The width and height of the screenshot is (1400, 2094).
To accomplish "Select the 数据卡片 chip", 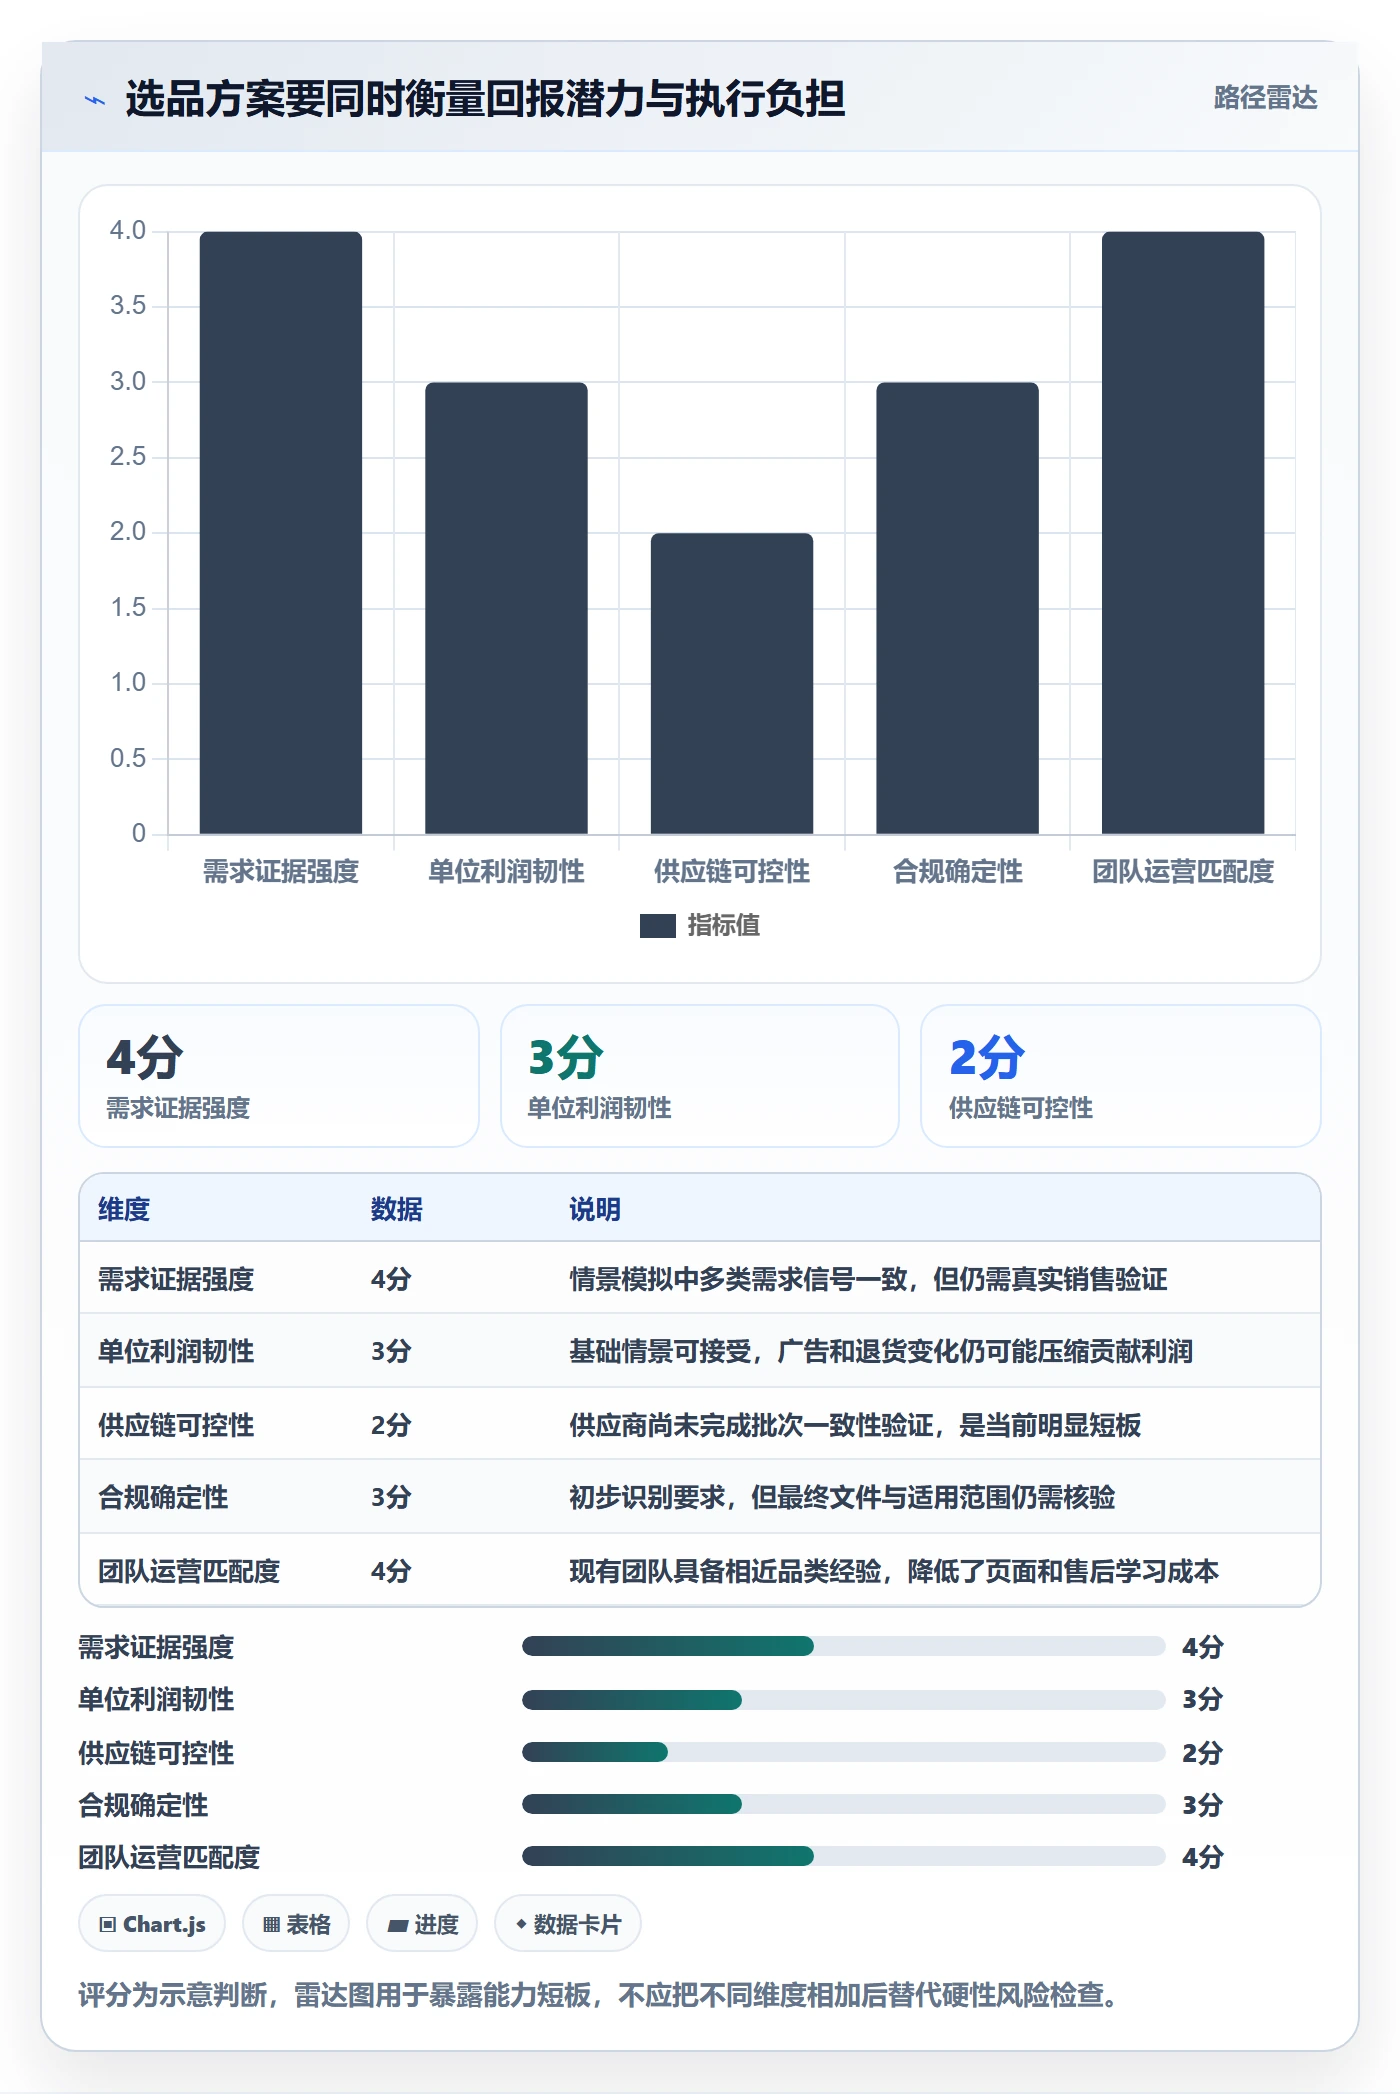I will point(568,1924).
